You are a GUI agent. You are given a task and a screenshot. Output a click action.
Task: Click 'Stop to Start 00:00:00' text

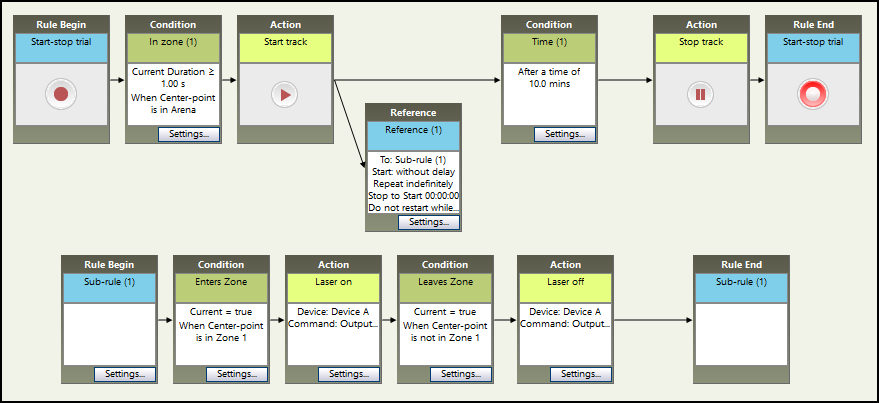click(x=414, y=196)
